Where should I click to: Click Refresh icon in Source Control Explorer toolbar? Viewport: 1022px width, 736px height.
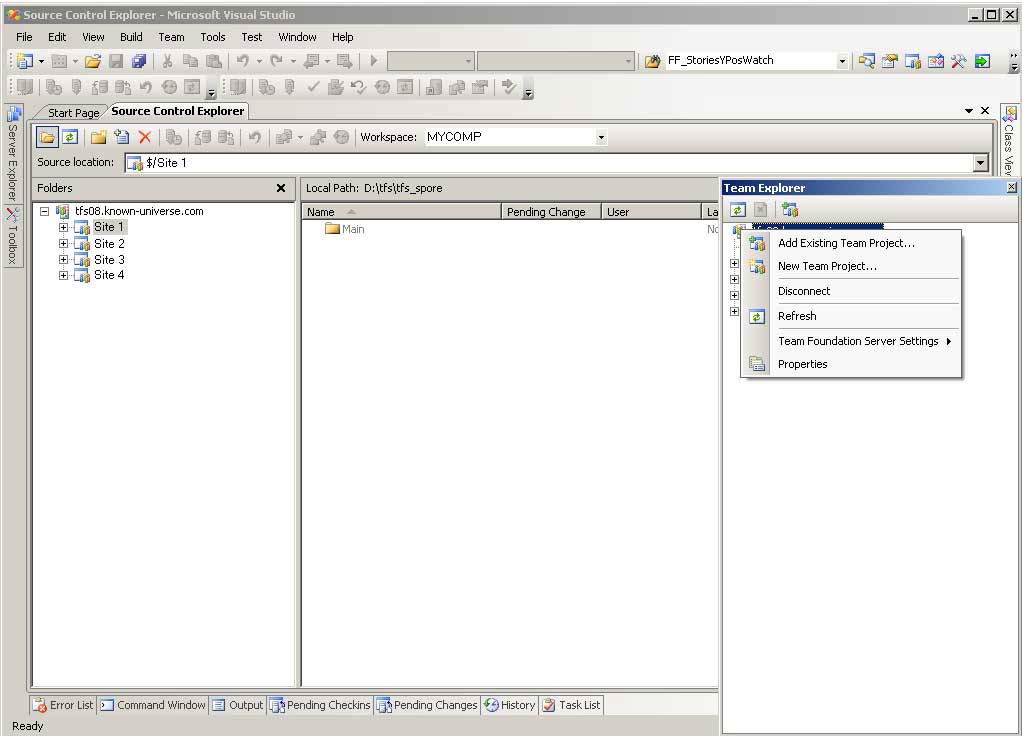[70, 137]
